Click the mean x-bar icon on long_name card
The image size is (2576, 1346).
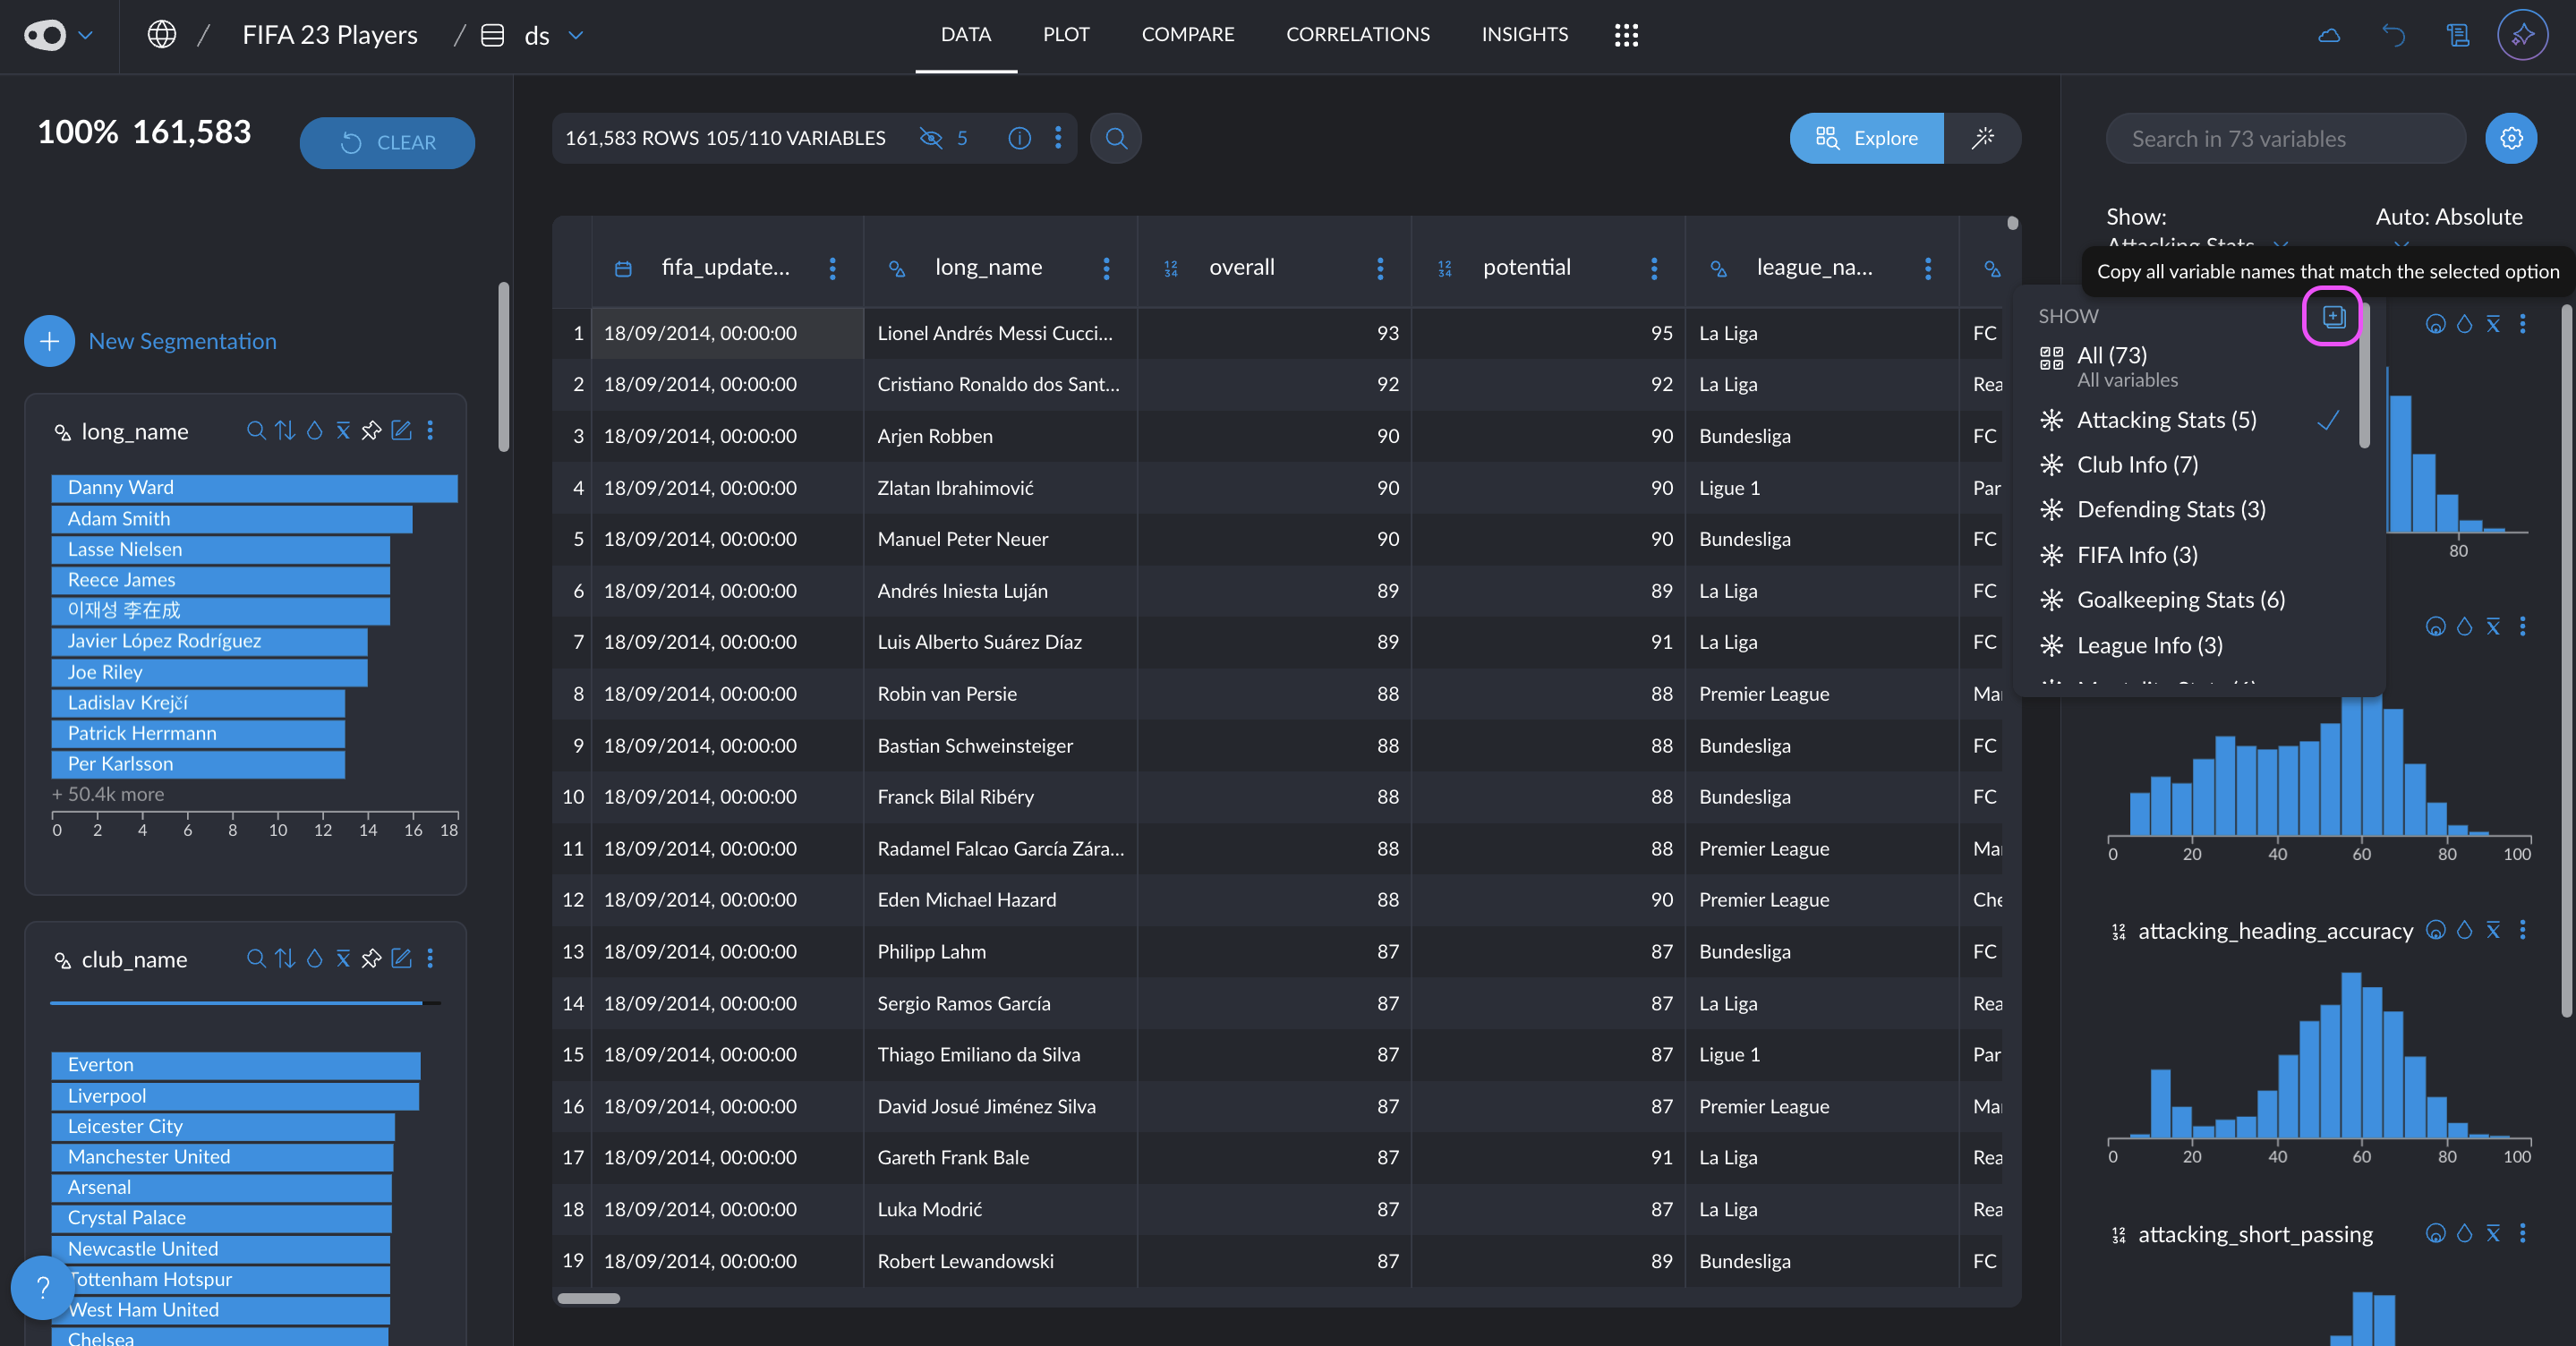click(343, 431)
